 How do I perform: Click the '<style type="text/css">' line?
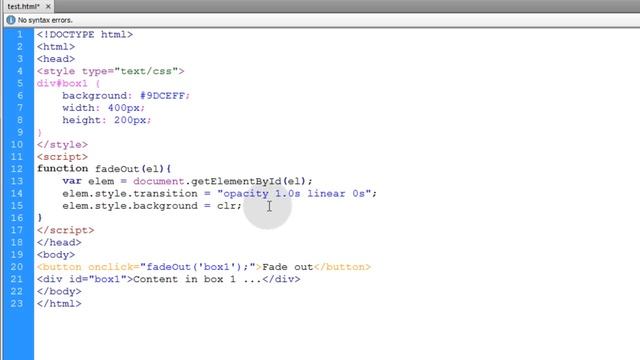111,71
